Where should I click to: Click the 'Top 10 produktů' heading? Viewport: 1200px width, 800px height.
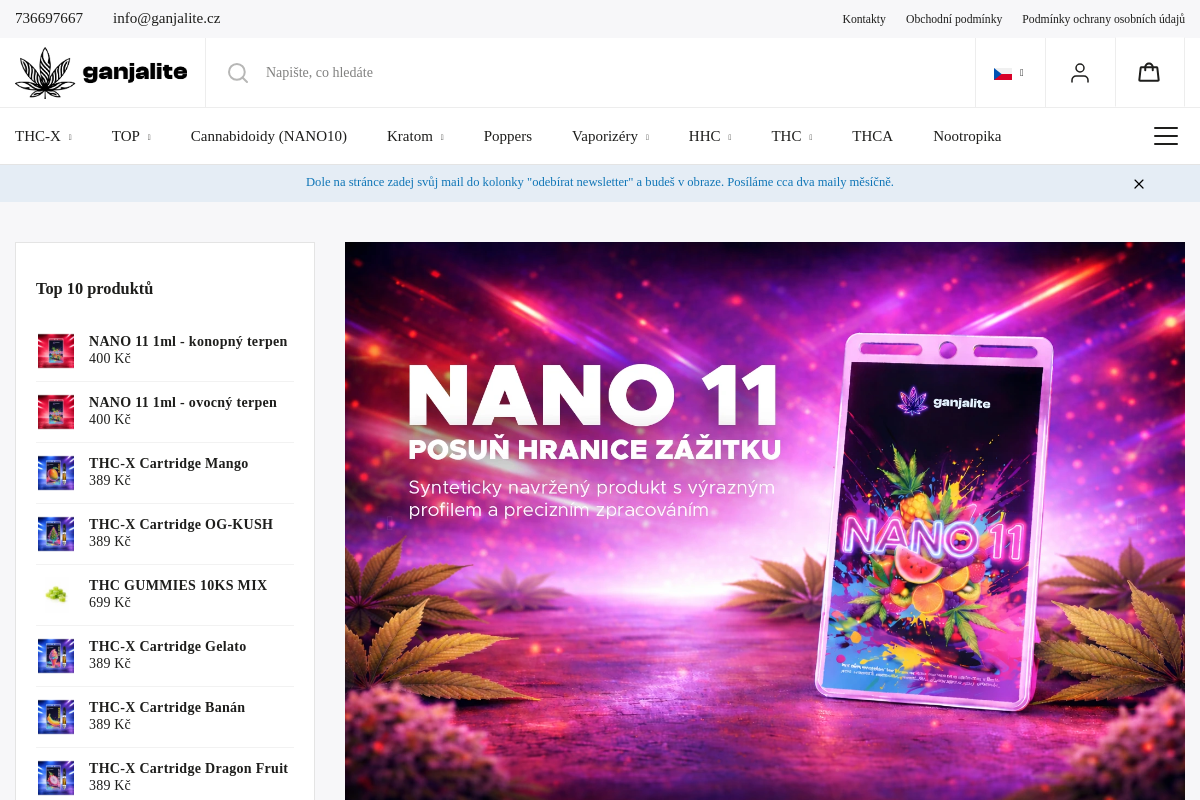(x=95, y=289)
